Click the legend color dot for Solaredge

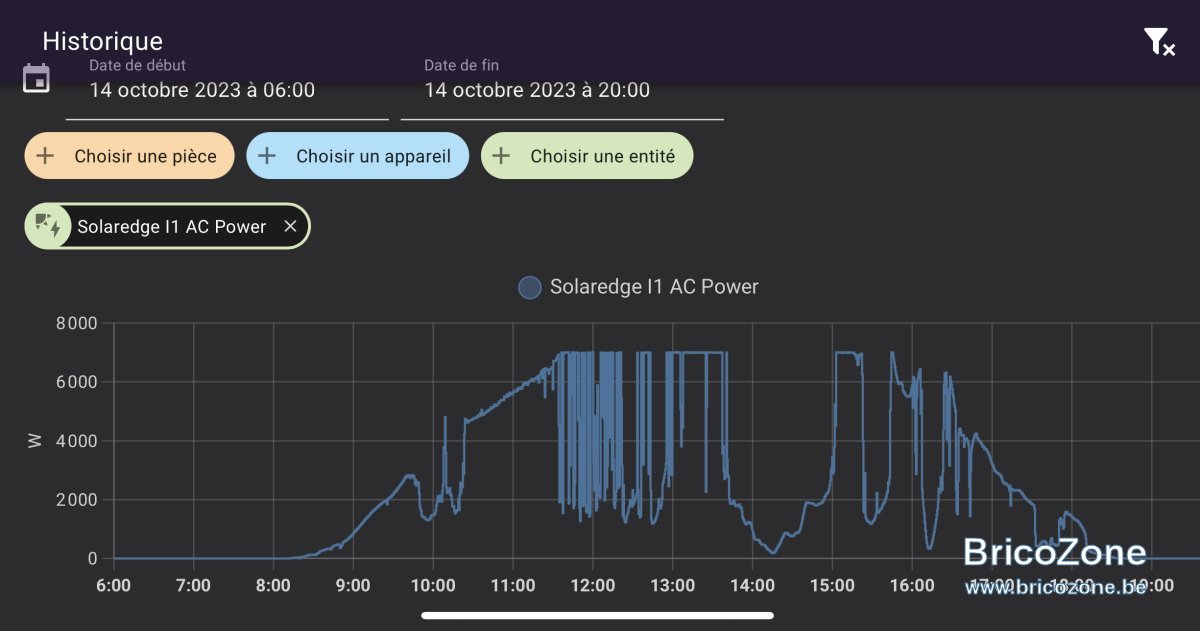529,288
